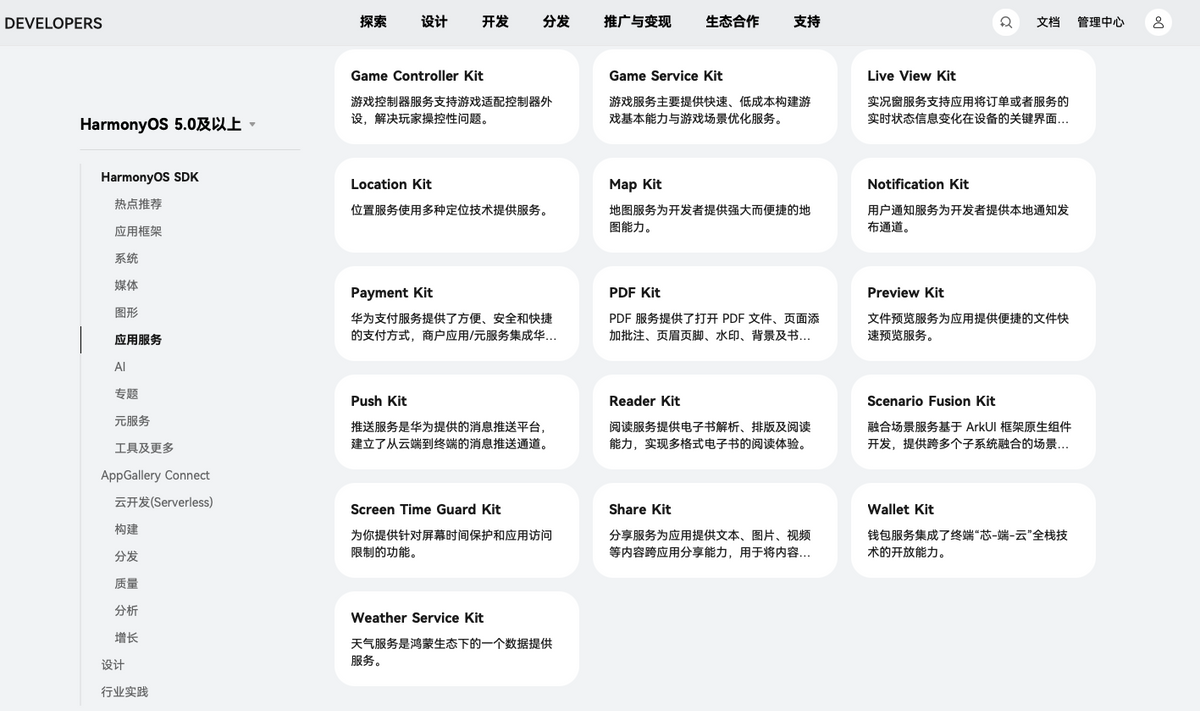This screenshot has height=711, width=1200.
Task: Open the Location Kit card
Action: point(457,205)
